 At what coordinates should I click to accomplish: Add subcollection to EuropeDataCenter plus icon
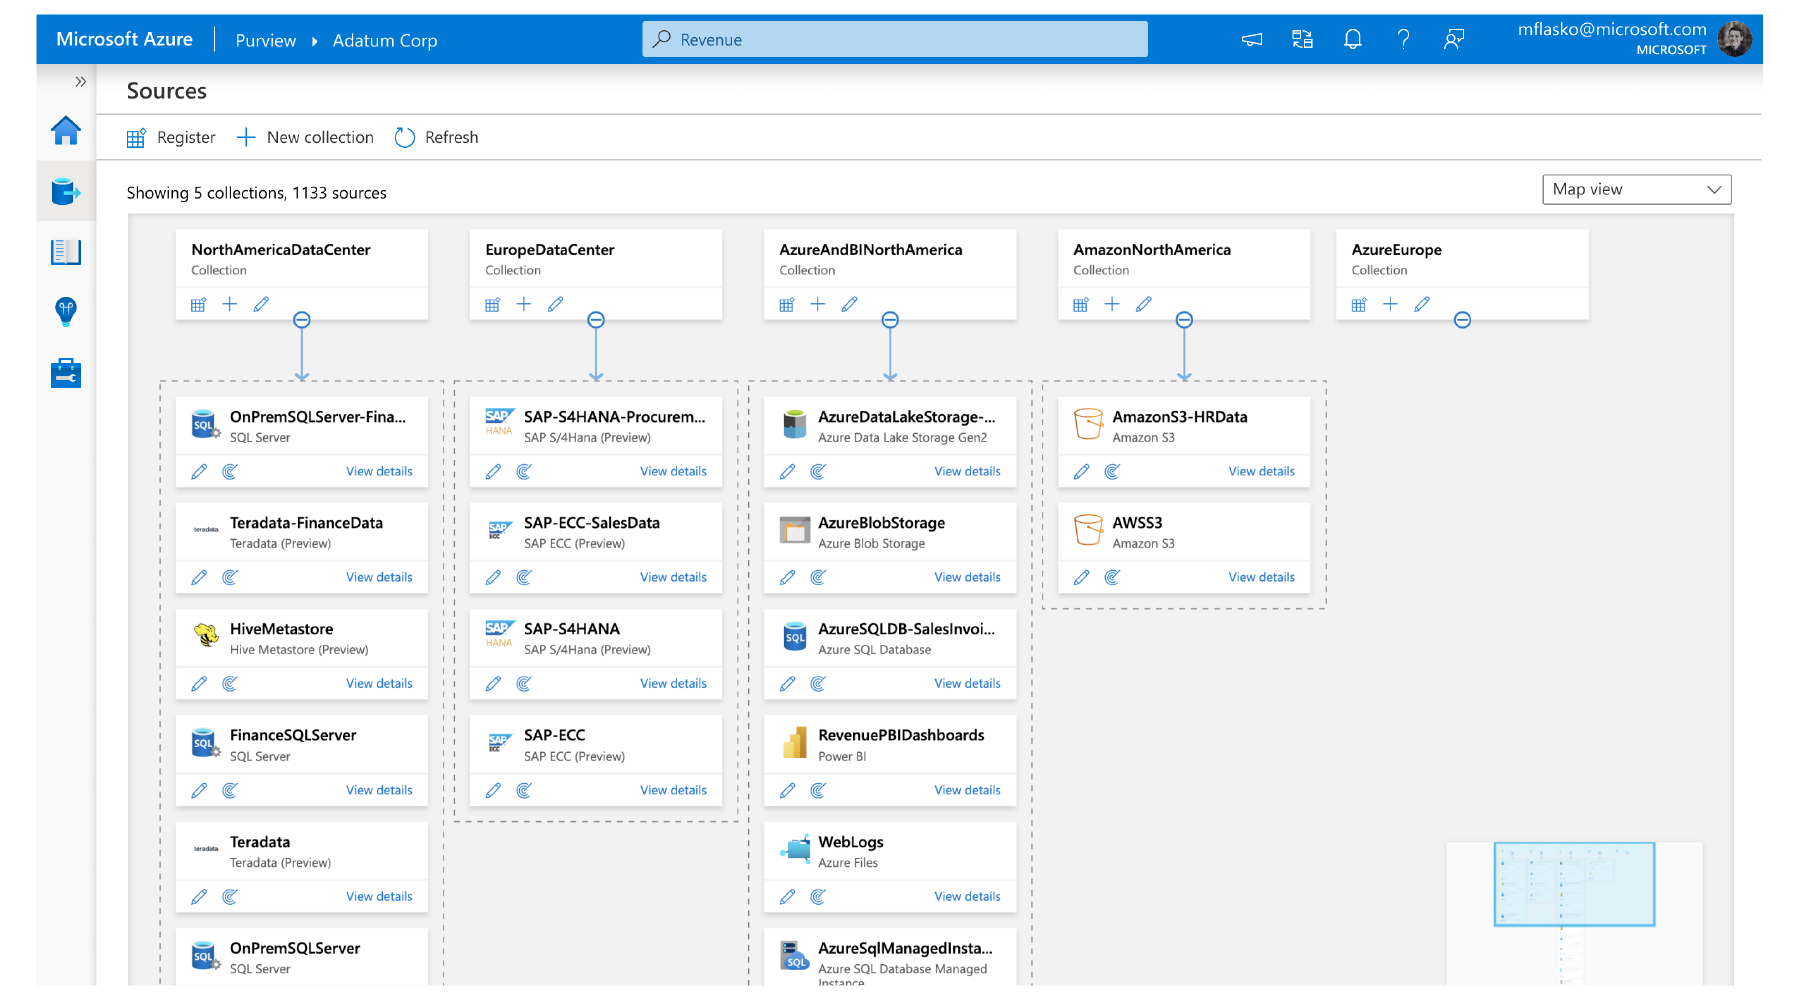click(x=524, y=304)
